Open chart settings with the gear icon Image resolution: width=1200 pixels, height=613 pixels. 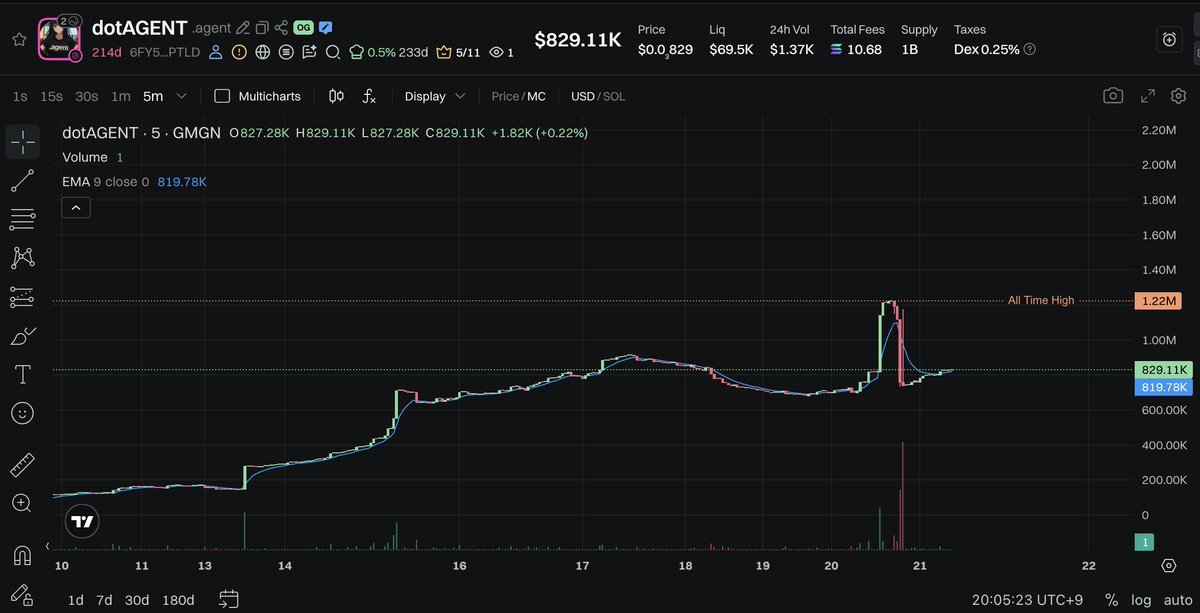1178,96
